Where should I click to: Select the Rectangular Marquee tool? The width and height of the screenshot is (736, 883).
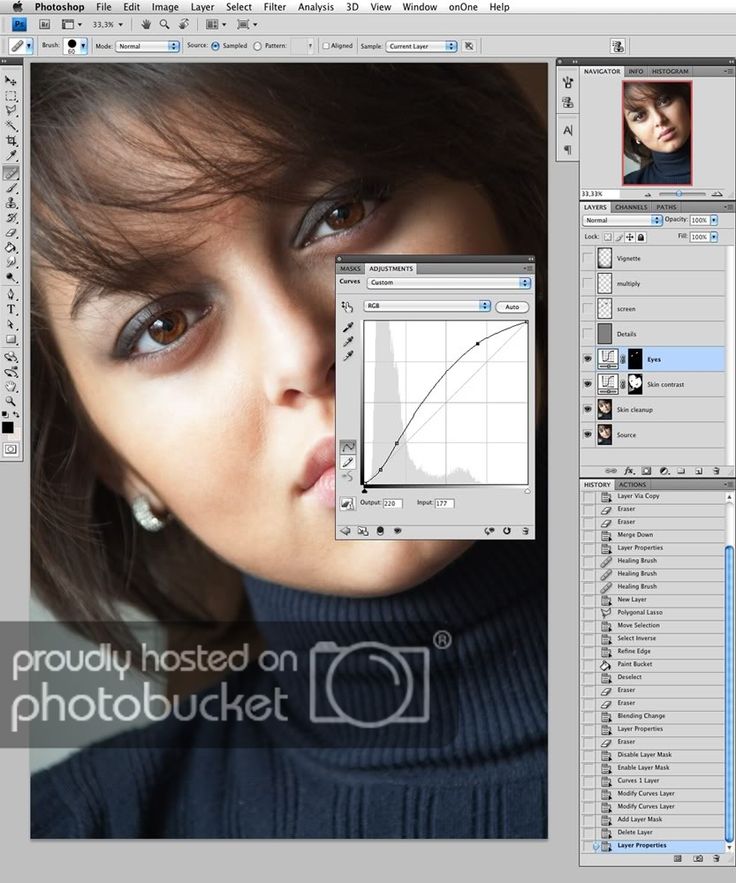click(x=11, y=96)
